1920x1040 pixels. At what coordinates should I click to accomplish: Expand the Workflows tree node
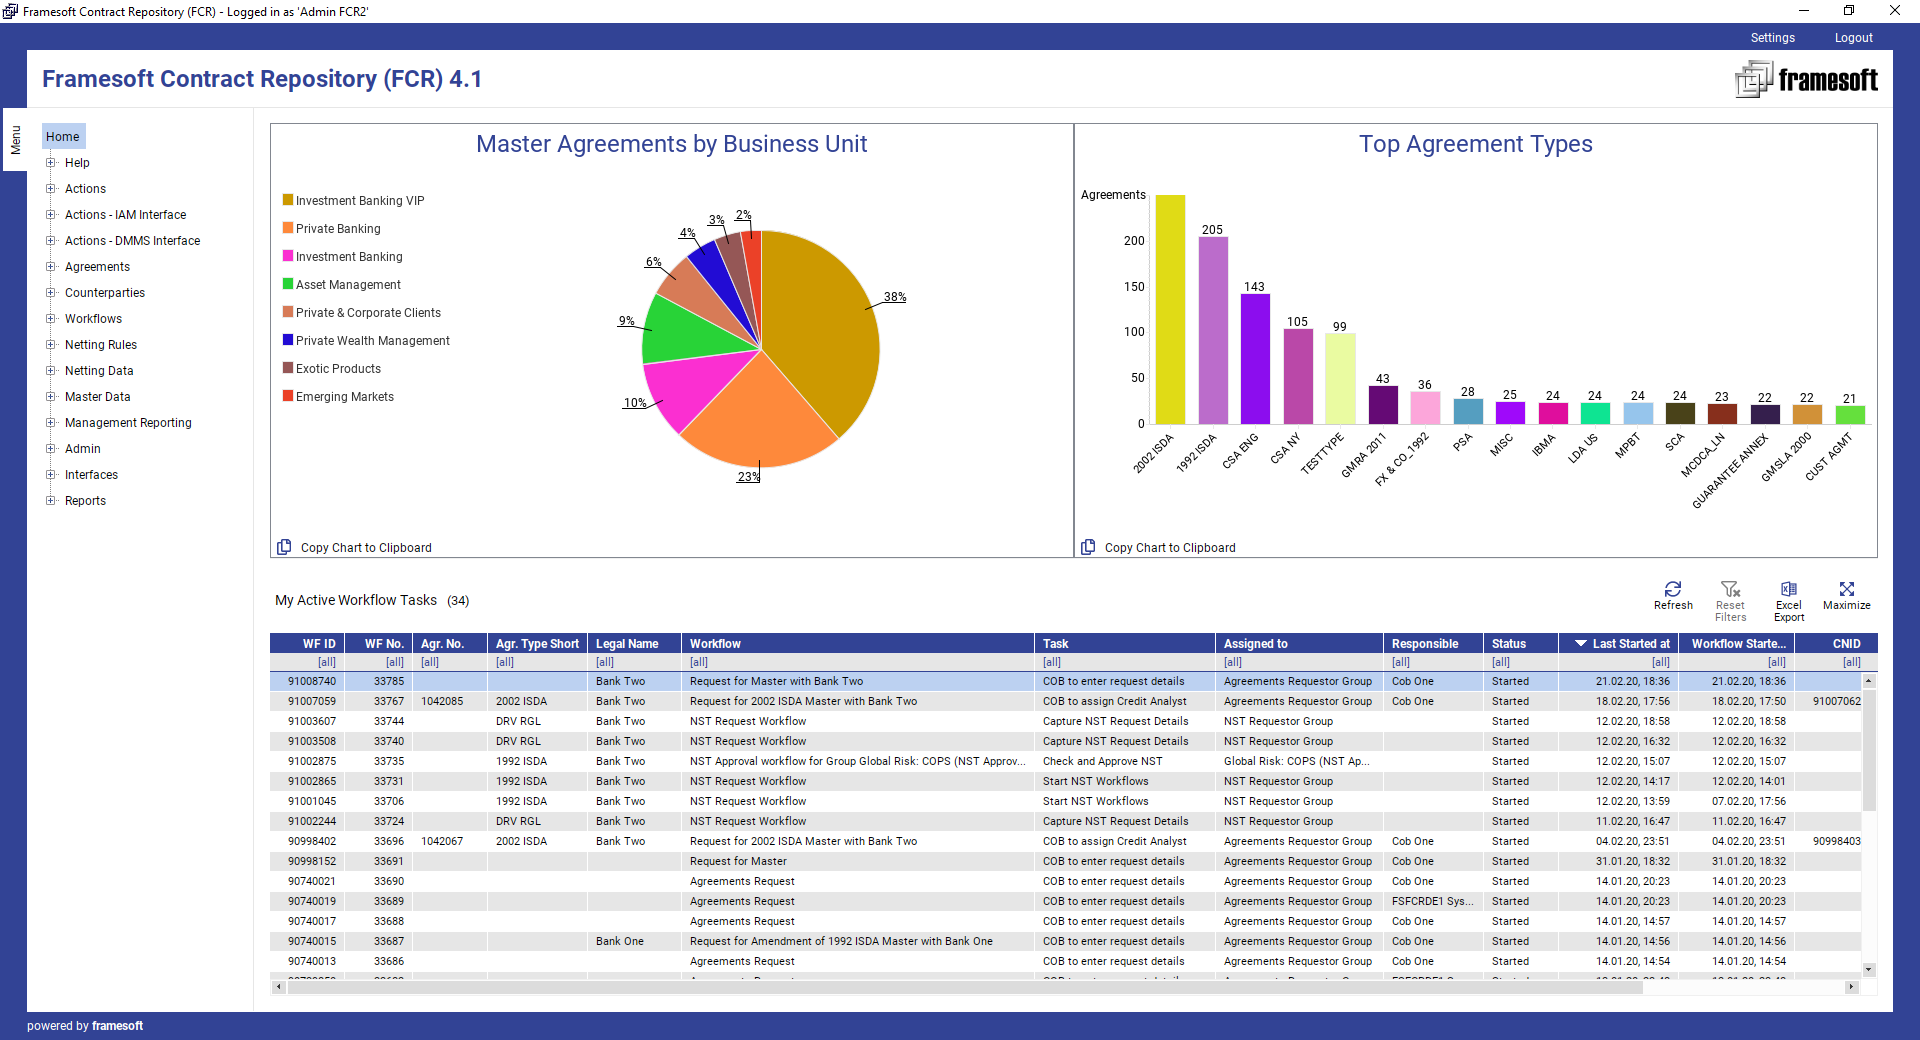(x=51, y=318)
